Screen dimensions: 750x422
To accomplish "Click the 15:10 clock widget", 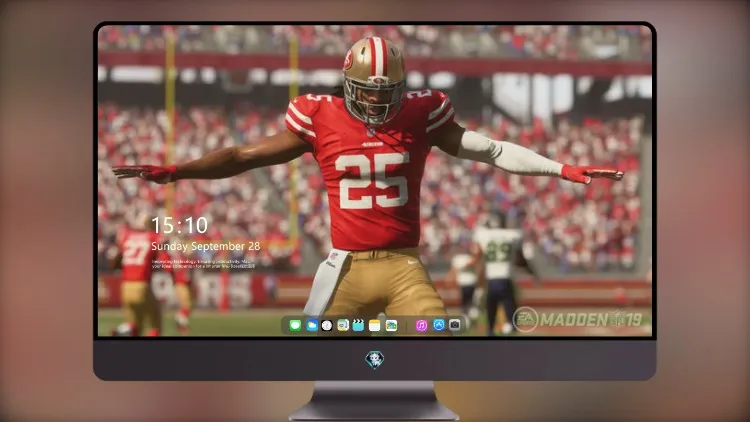I will (179, 225).
